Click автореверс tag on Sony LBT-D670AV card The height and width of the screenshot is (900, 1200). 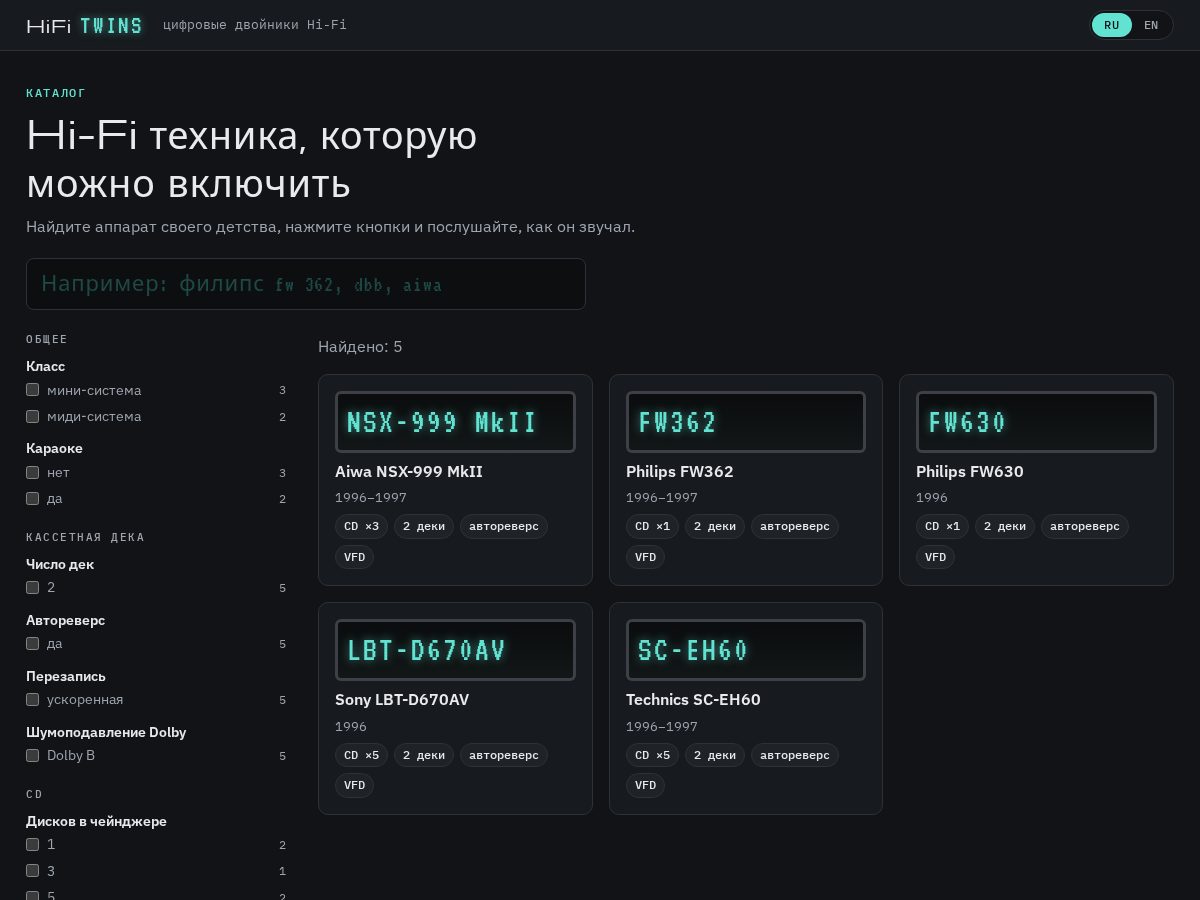tap(504, 755)
